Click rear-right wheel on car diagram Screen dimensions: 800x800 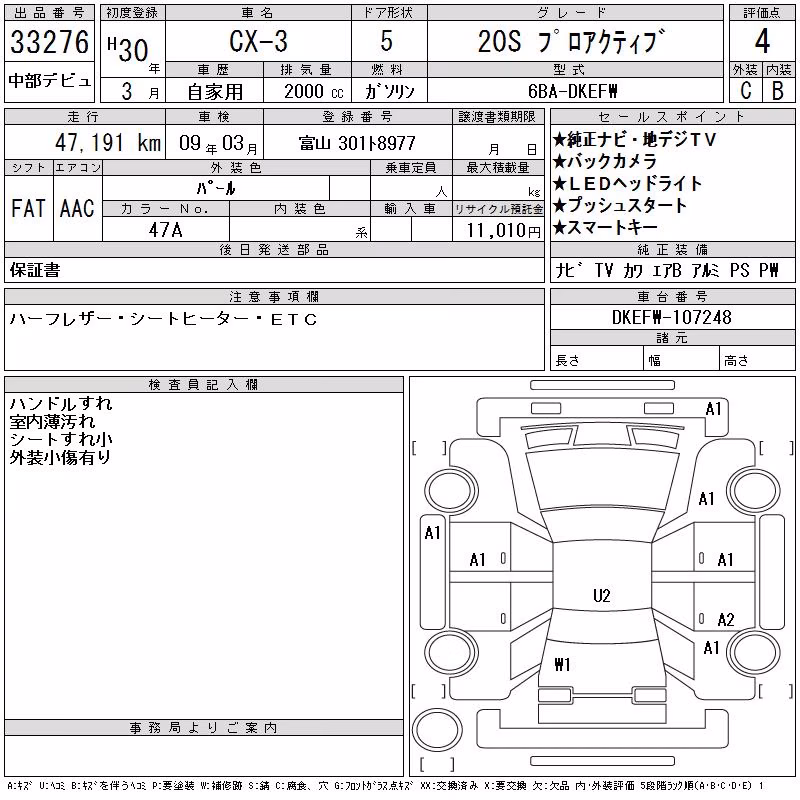[754, 652]
